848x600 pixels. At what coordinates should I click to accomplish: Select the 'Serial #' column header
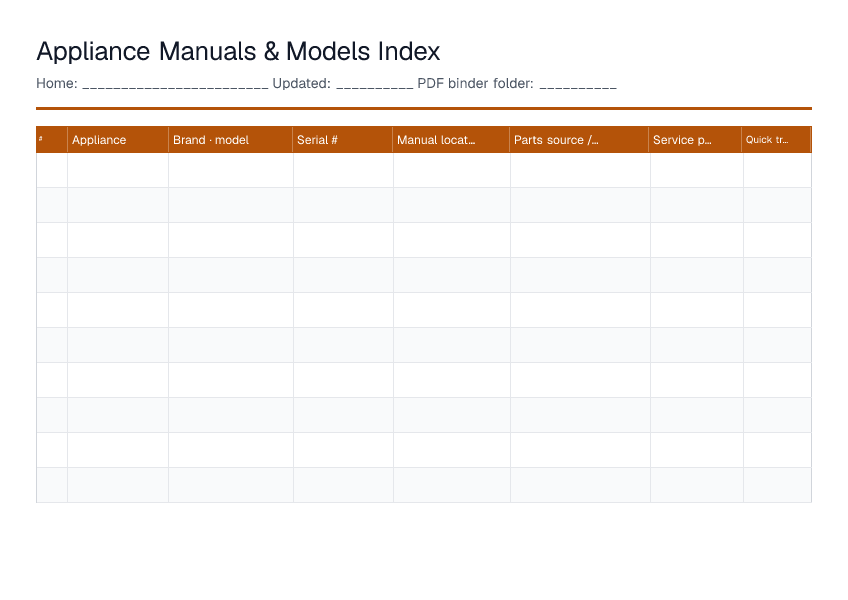click(x=343, y=140)
